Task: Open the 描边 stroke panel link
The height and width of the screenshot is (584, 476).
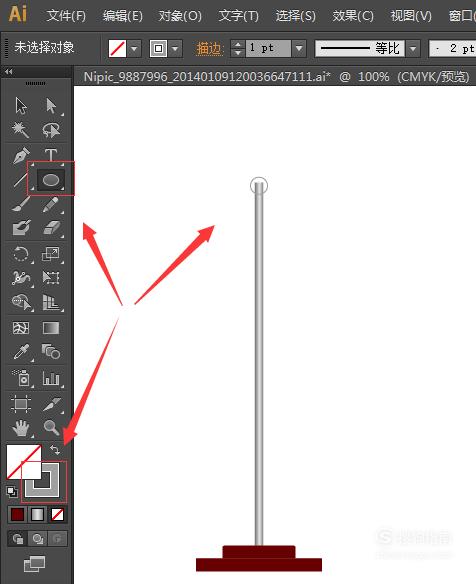Action: tap(209, 49)
